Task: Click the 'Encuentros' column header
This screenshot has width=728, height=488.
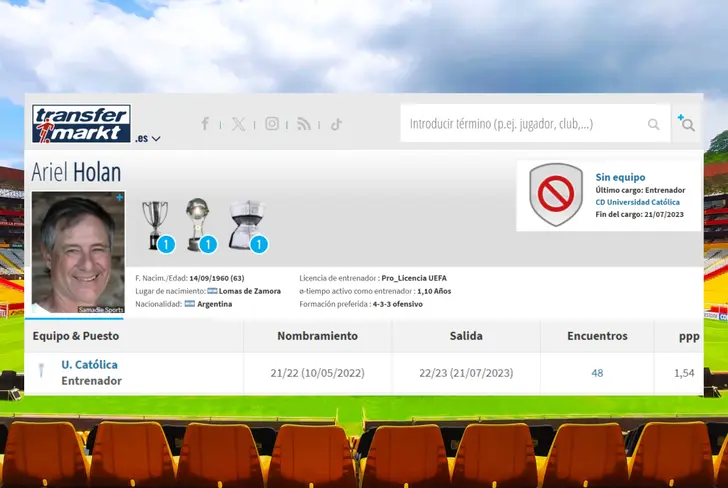Action: click(x=598, y=336)
